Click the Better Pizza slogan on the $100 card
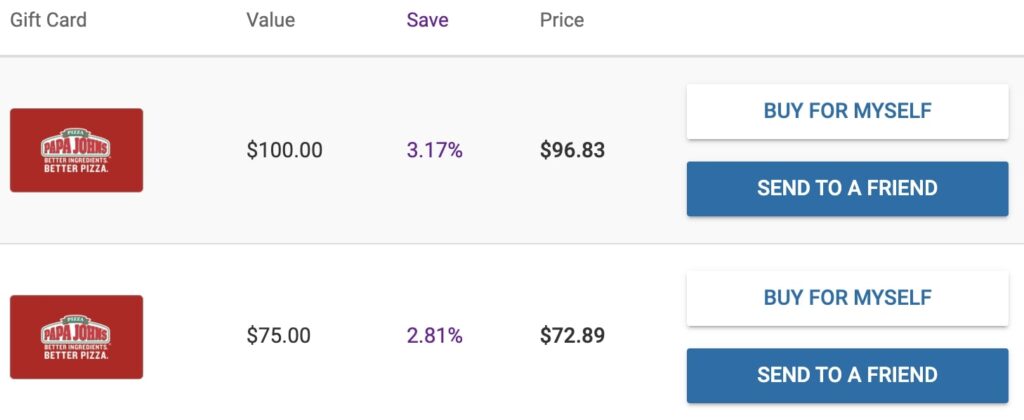This screenshot has height=420, width=1024. click(76, 168)
